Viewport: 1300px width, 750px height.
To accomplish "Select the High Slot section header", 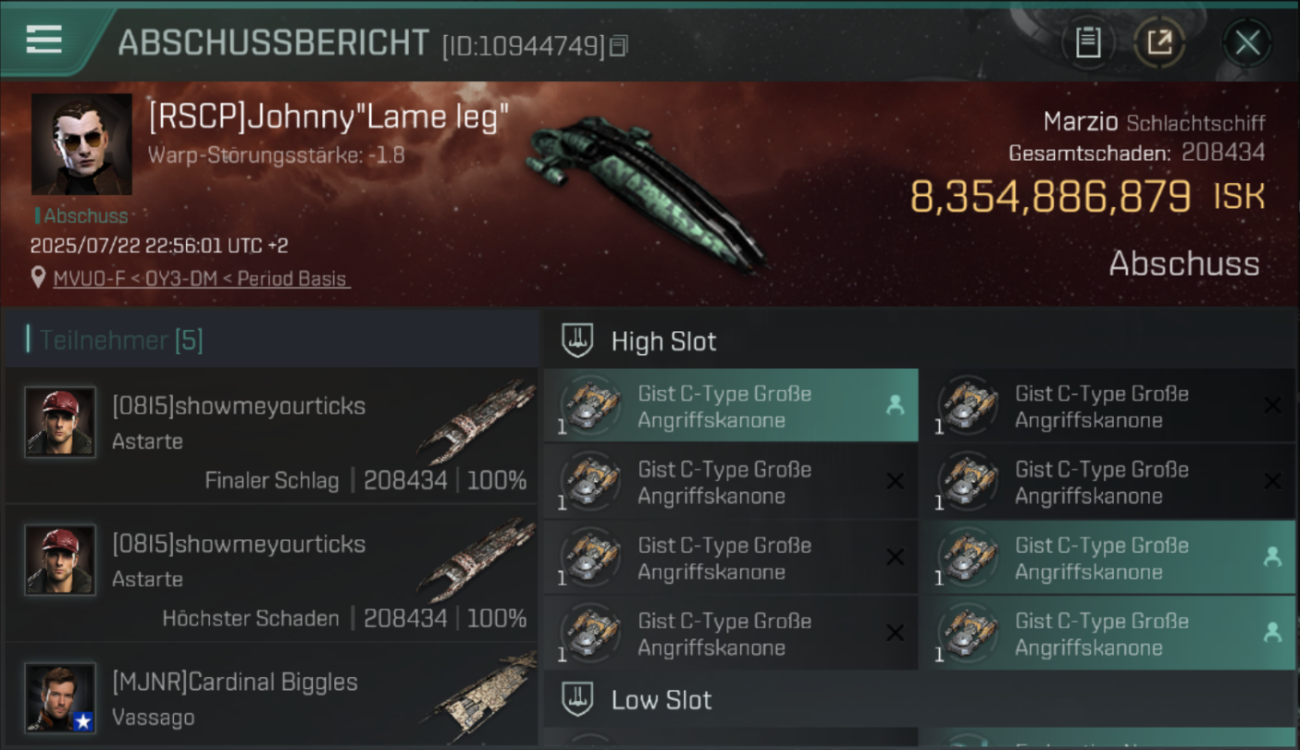I will coord(921,341).
